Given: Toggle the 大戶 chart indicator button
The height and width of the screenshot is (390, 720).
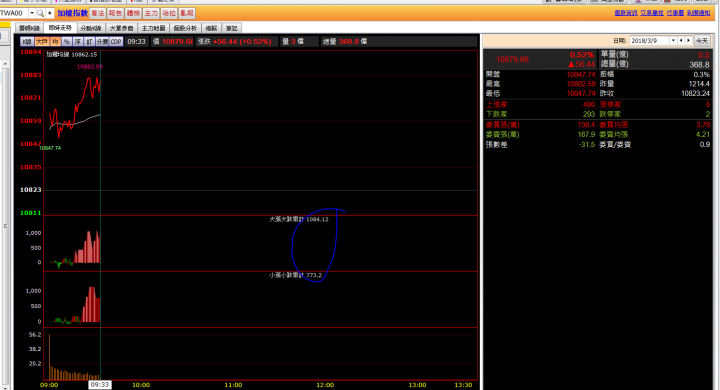Looking at the screenshot, I should coord(42,41).
